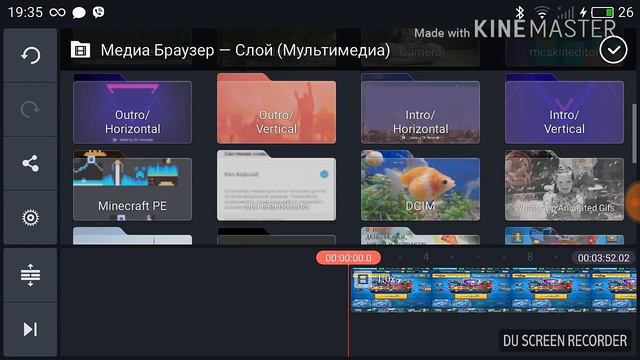Tap the battery status icon
Screen dimensions: 640x360
602,13
